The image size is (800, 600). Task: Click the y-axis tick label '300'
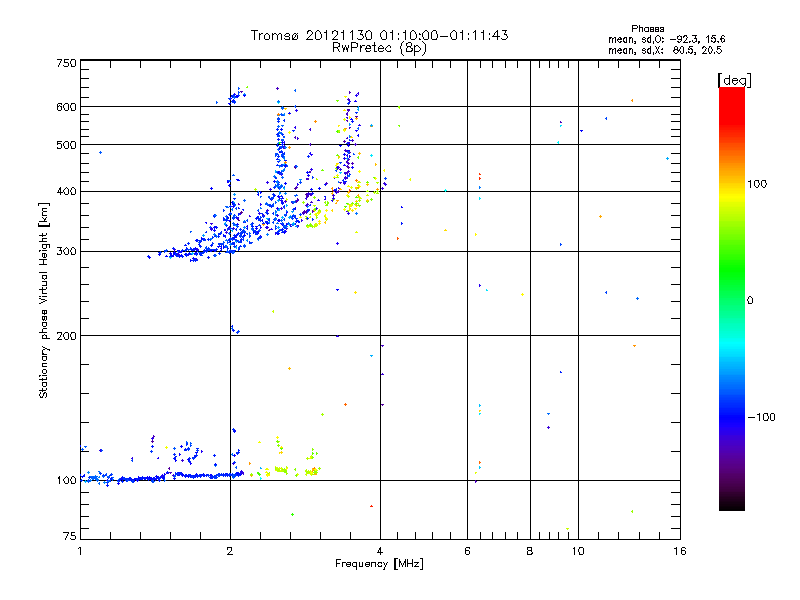coord(66,252)
